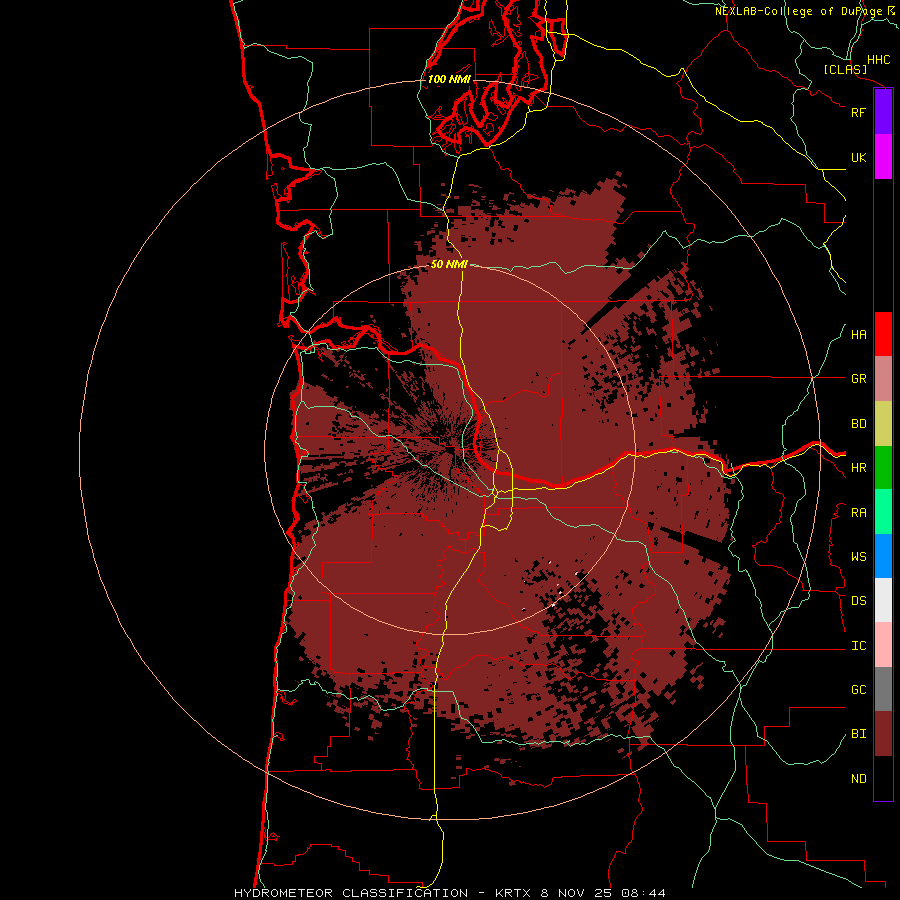Click the 50 NMI range ring label
Screen dimensions: 900x900
pyautogui.click(x=449, y=265)
